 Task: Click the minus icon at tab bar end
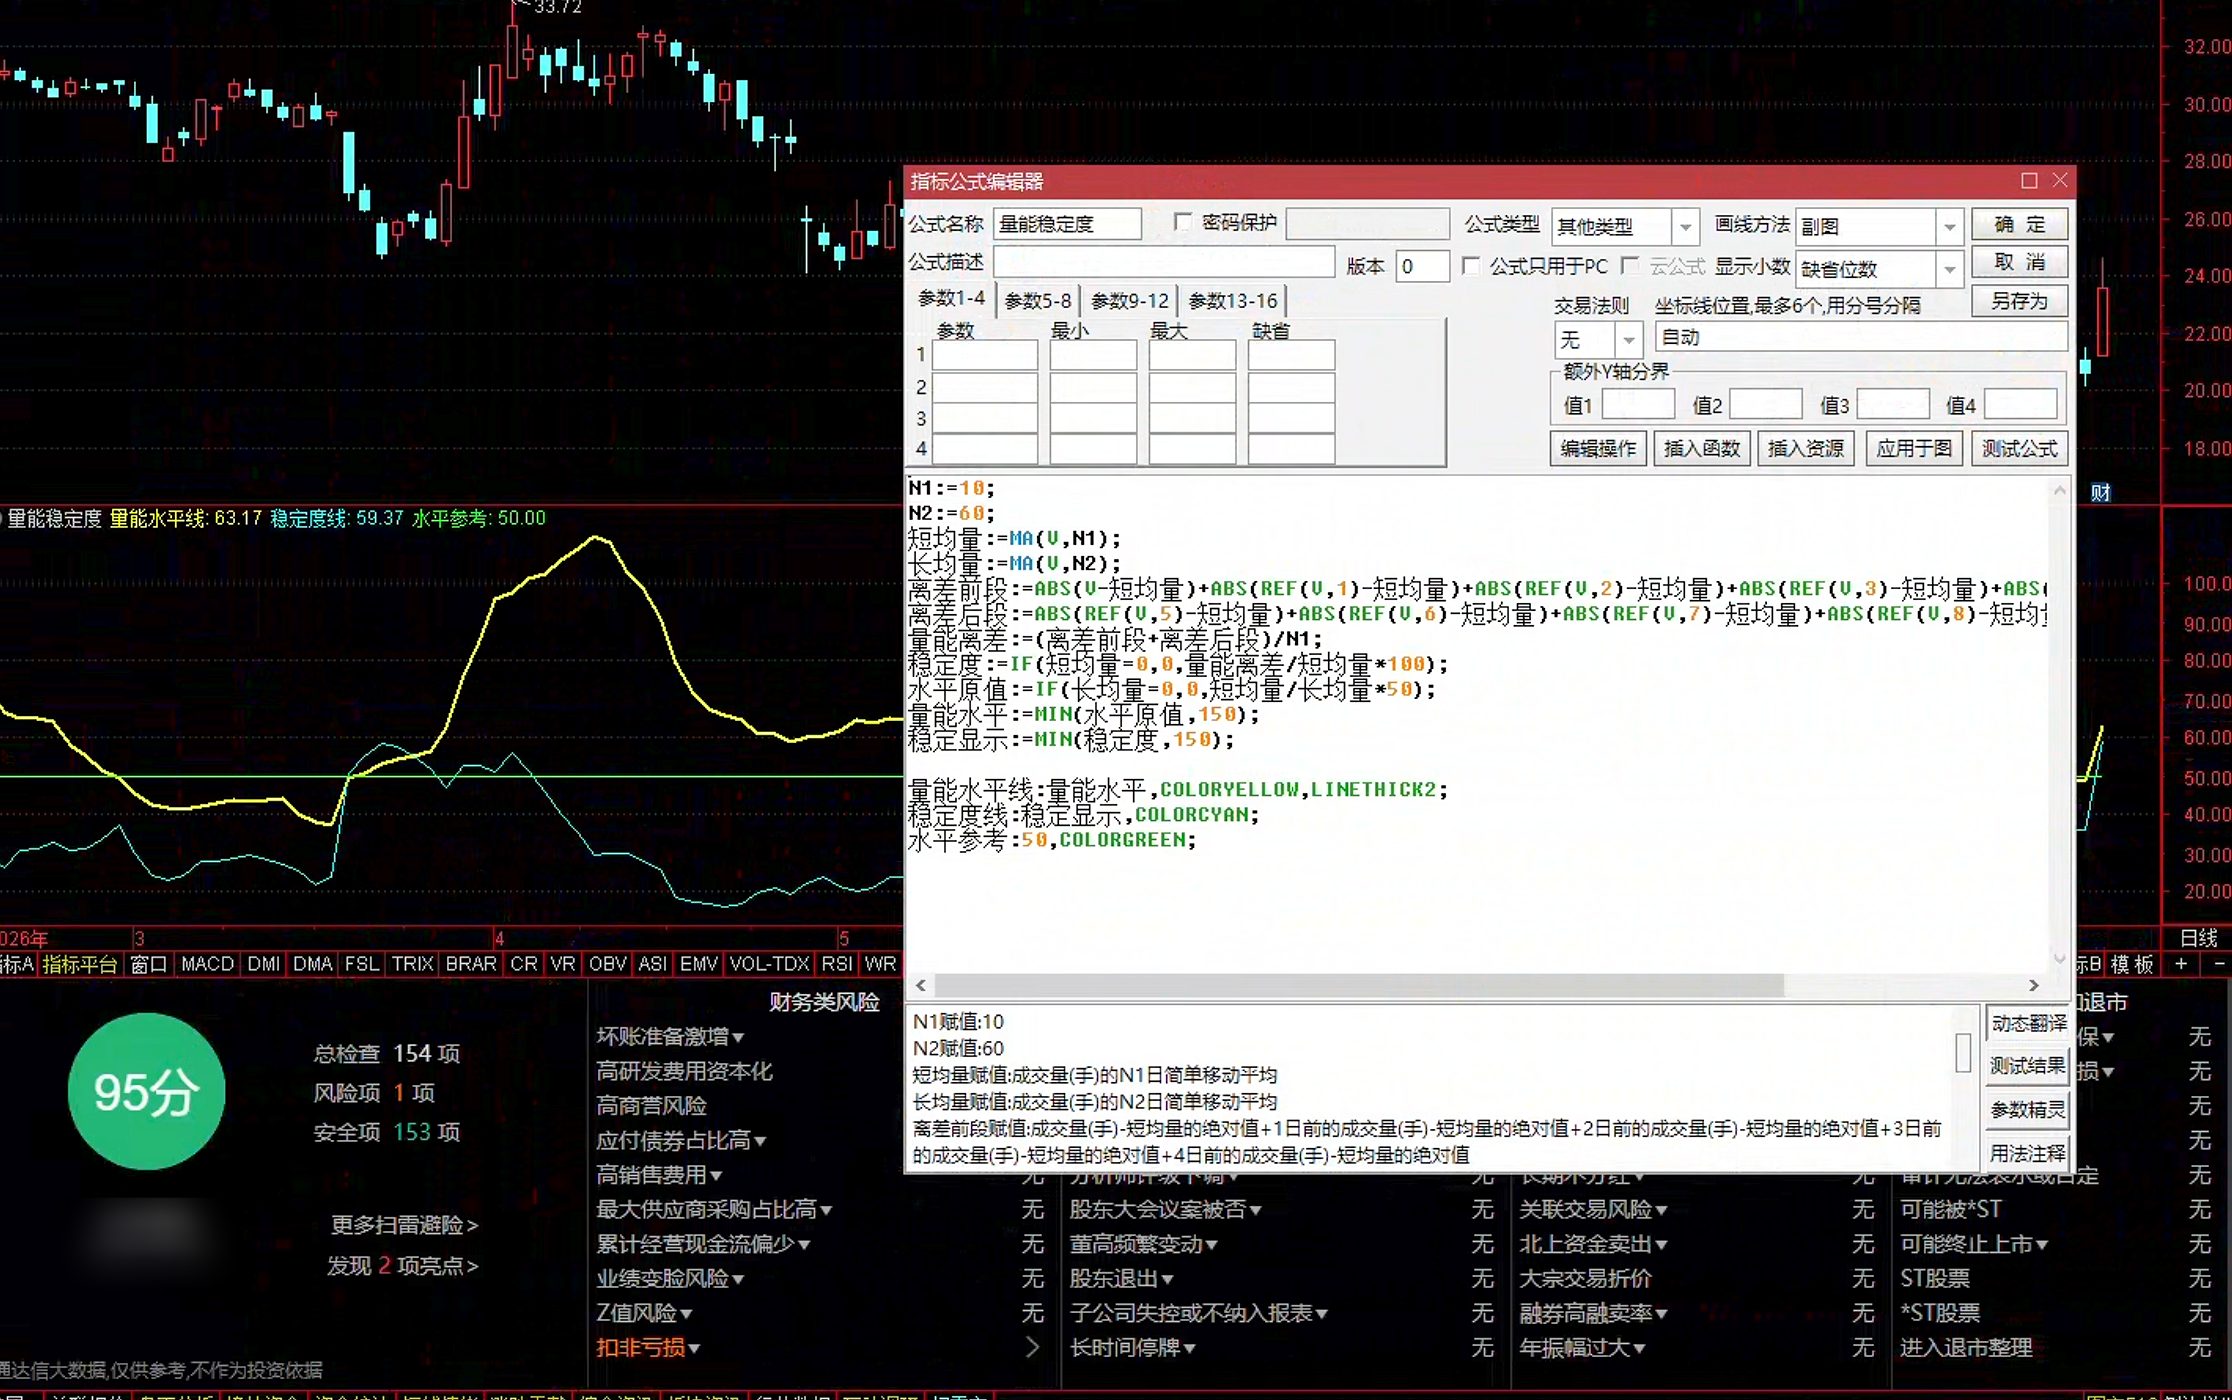[2219, 964]
